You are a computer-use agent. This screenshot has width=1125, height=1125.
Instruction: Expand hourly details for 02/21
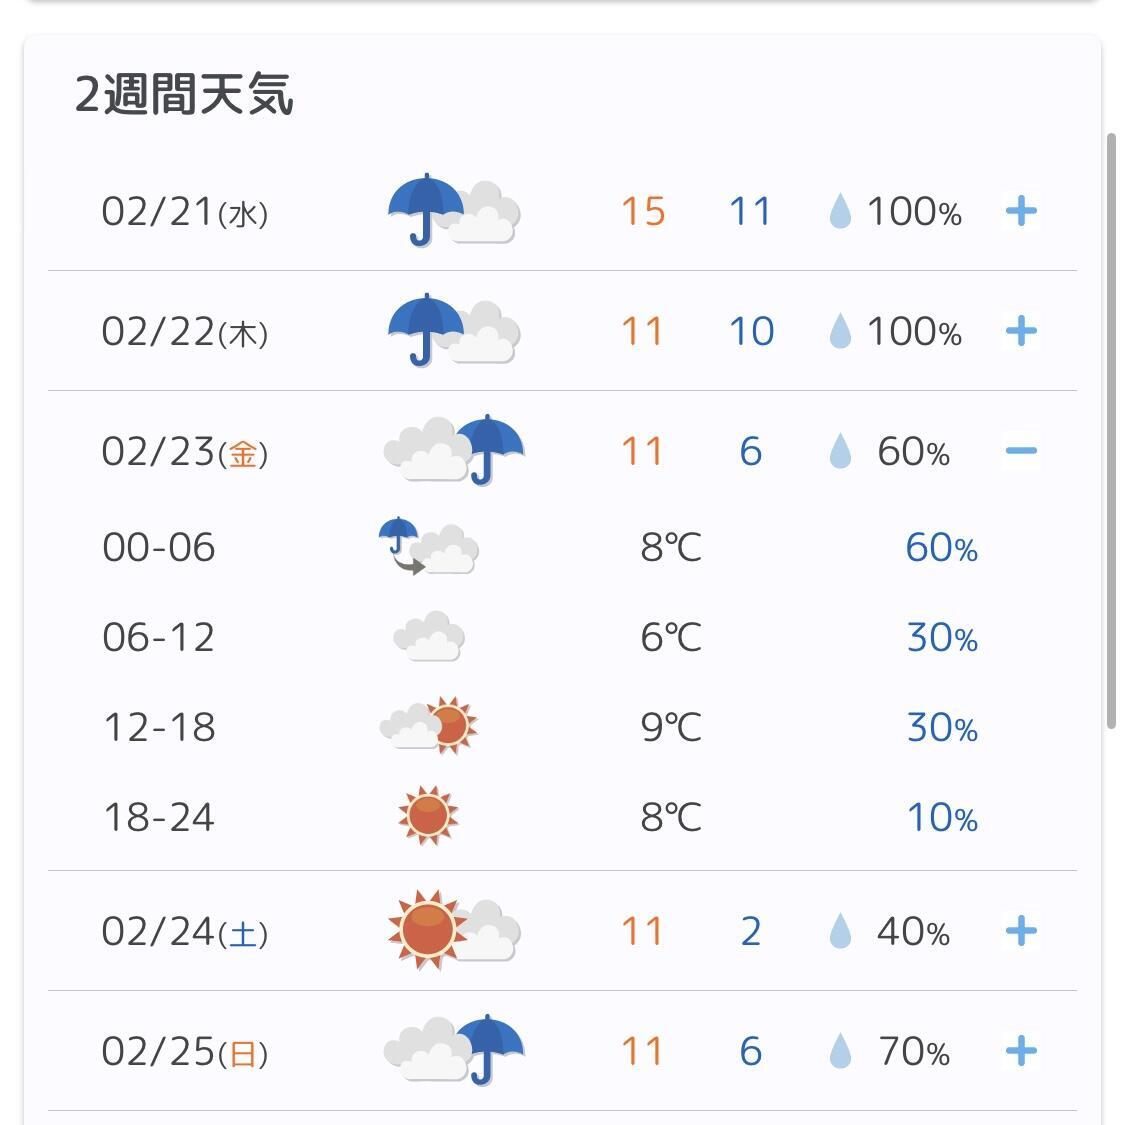coord(1021,211)
